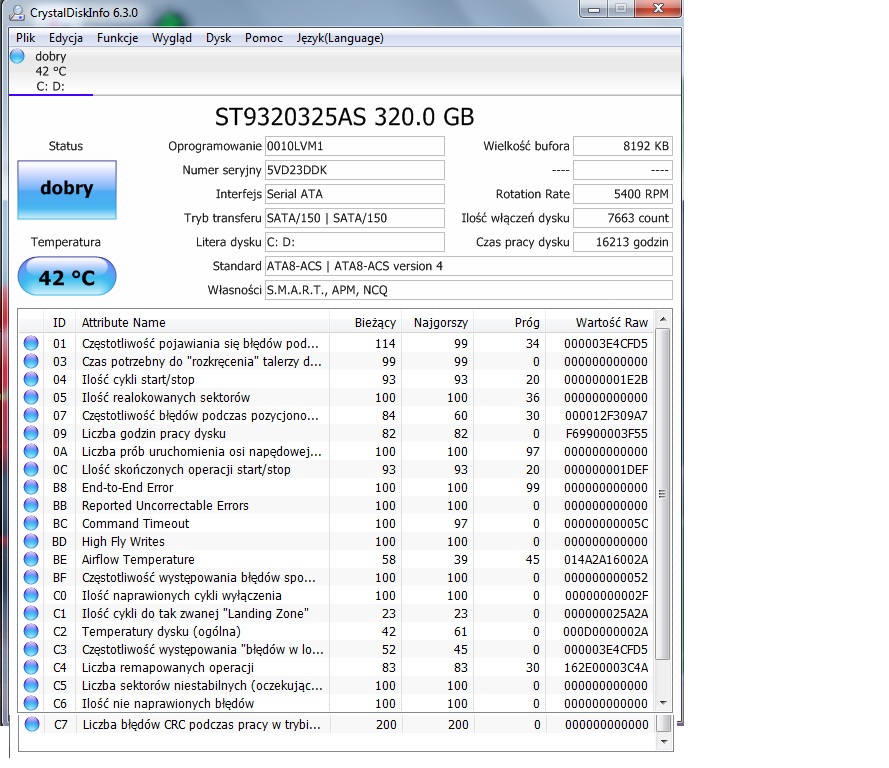This screenshot has height=768, width=889.
Task: Click status orb for Airflow Temperature row
Action: click(x=31, y=559)
